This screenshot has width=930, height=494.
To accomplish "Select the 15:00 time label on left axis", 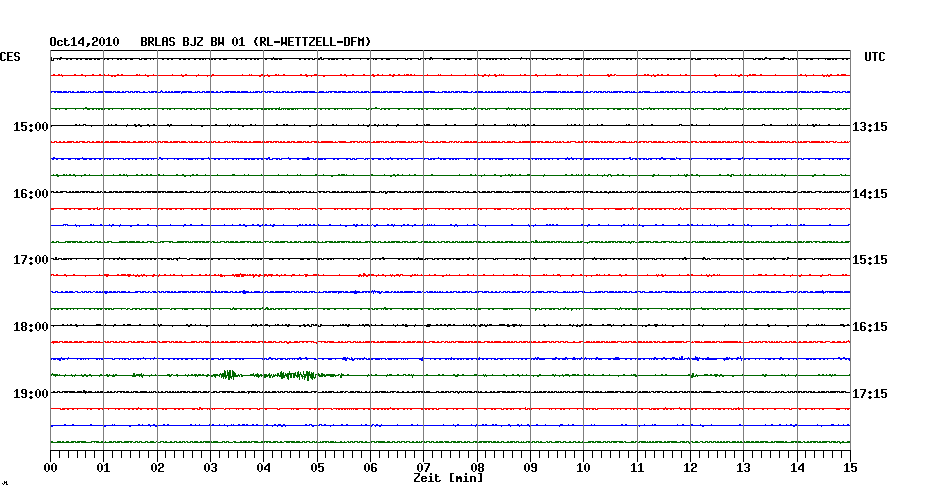I will (x=31, y=127).
